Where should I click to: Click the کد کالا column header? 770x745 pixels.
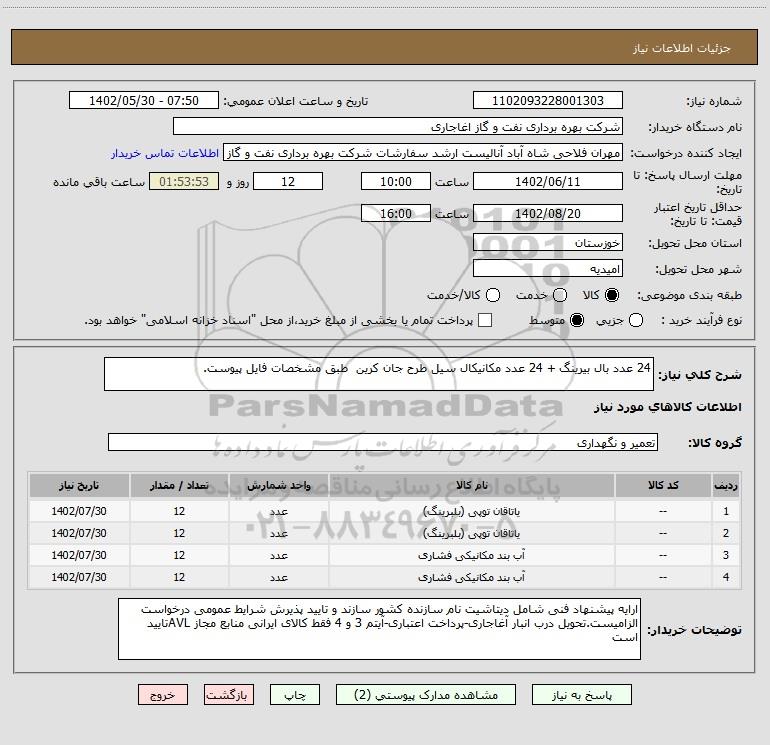pyautogui.click(x=663, y=485)
